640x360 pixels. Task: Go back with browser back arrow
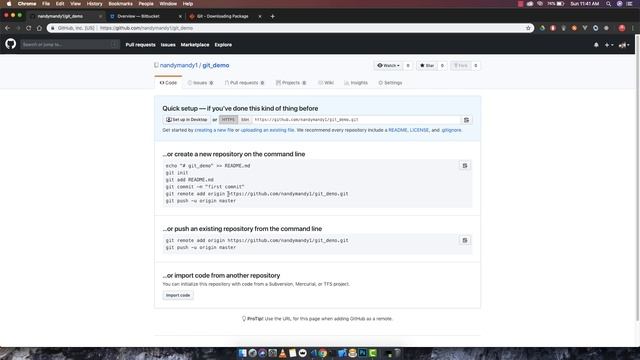click(x=7, y=28)
